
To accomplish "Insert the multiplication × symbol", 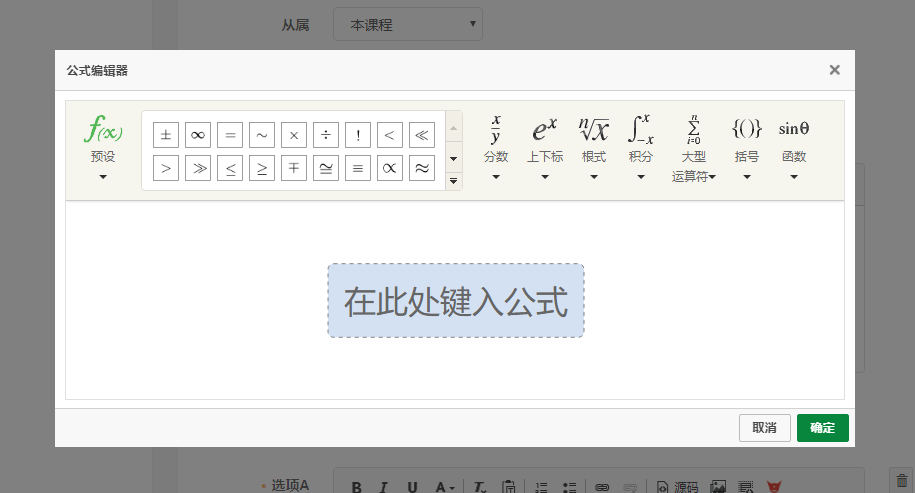I will [x=294, y=135].
